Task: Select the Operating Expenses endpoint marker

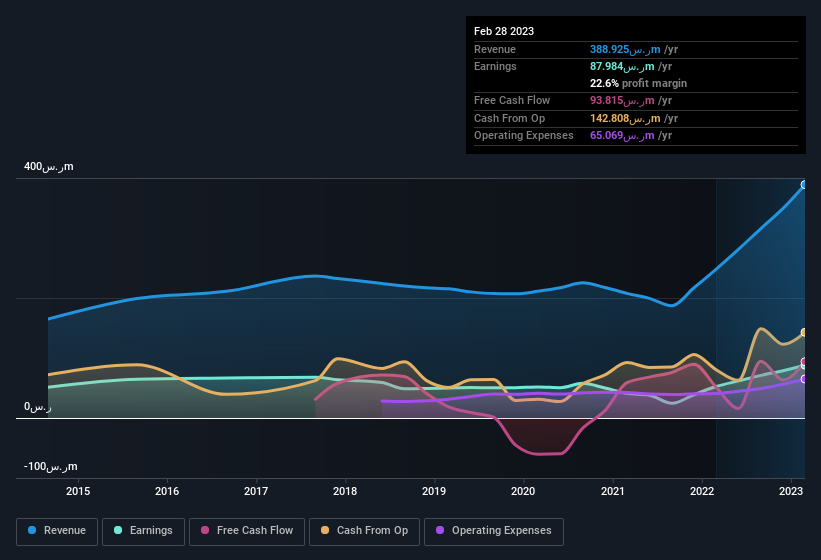Action: [x=804, y=379]
